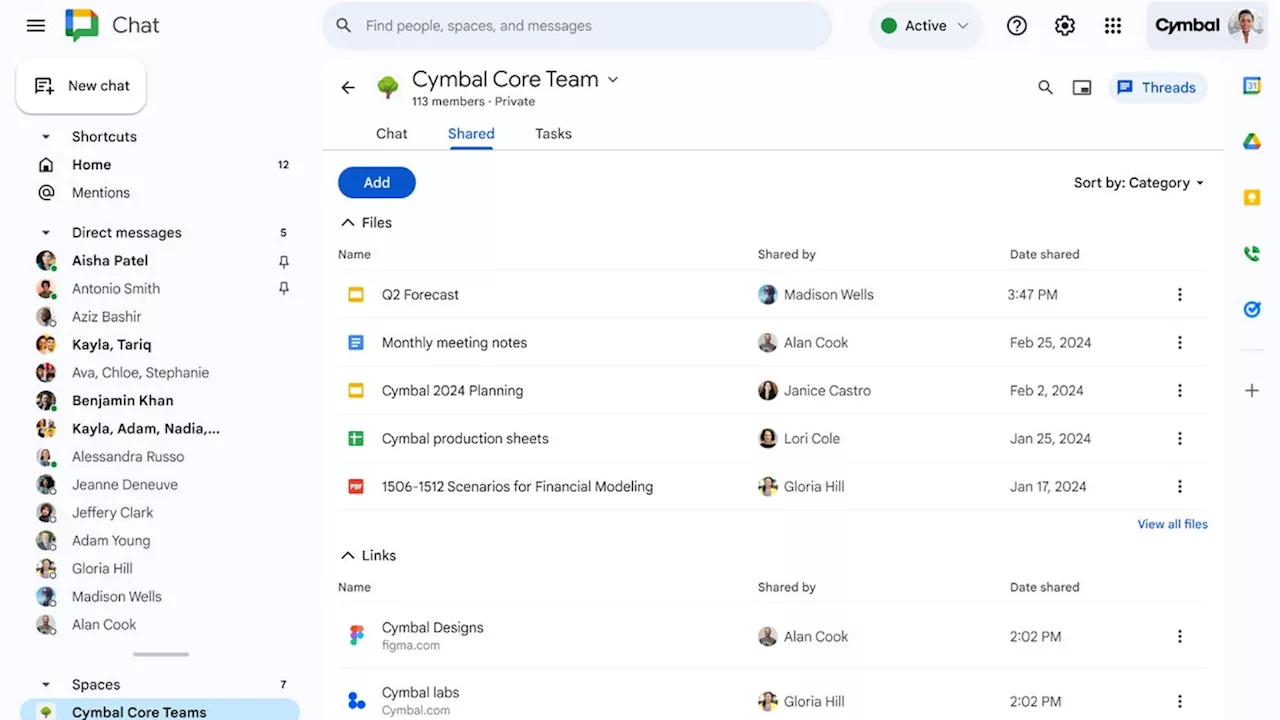Go back with the arrow icon
This screenshot has width=1280, height=720.
coord(348,88)
